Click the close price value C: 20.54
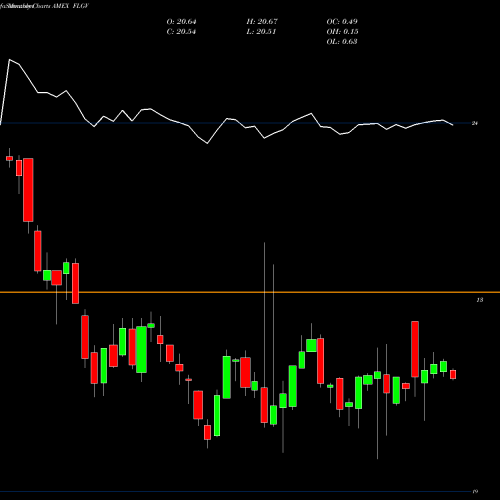500x500 pixels. [x=181, y=32]
